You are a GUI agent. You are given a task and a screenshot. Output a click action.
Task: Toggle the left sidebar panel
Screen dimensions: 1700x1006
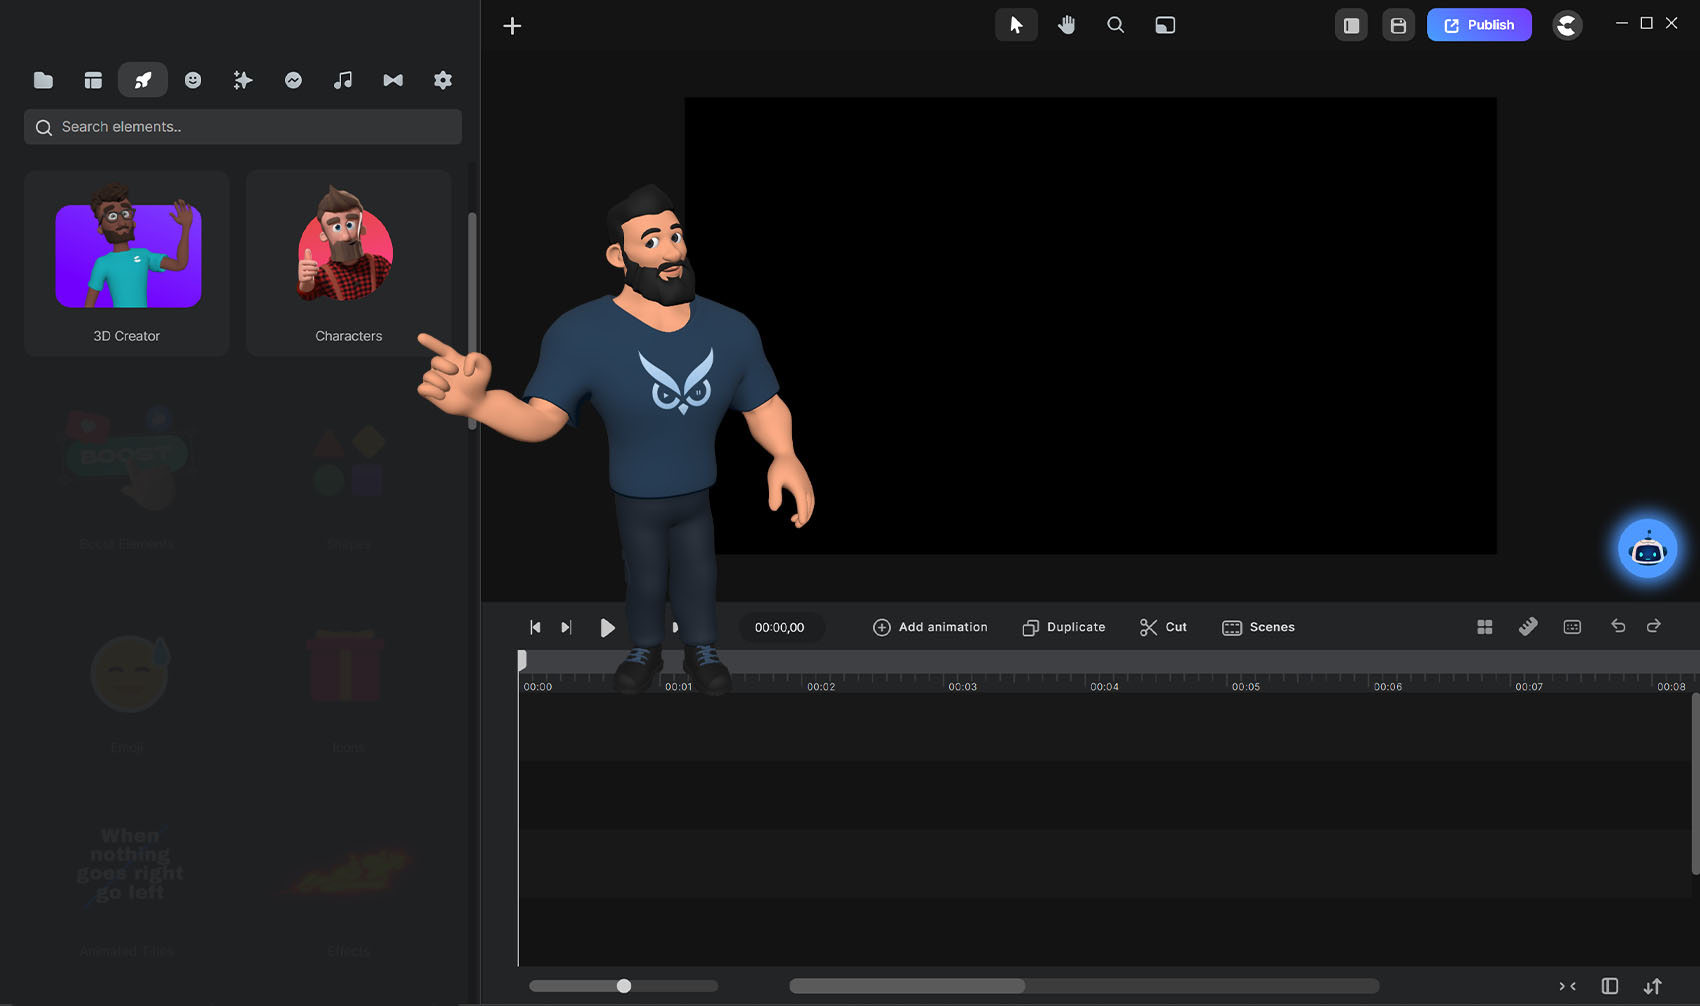(x=1351, y=25)
